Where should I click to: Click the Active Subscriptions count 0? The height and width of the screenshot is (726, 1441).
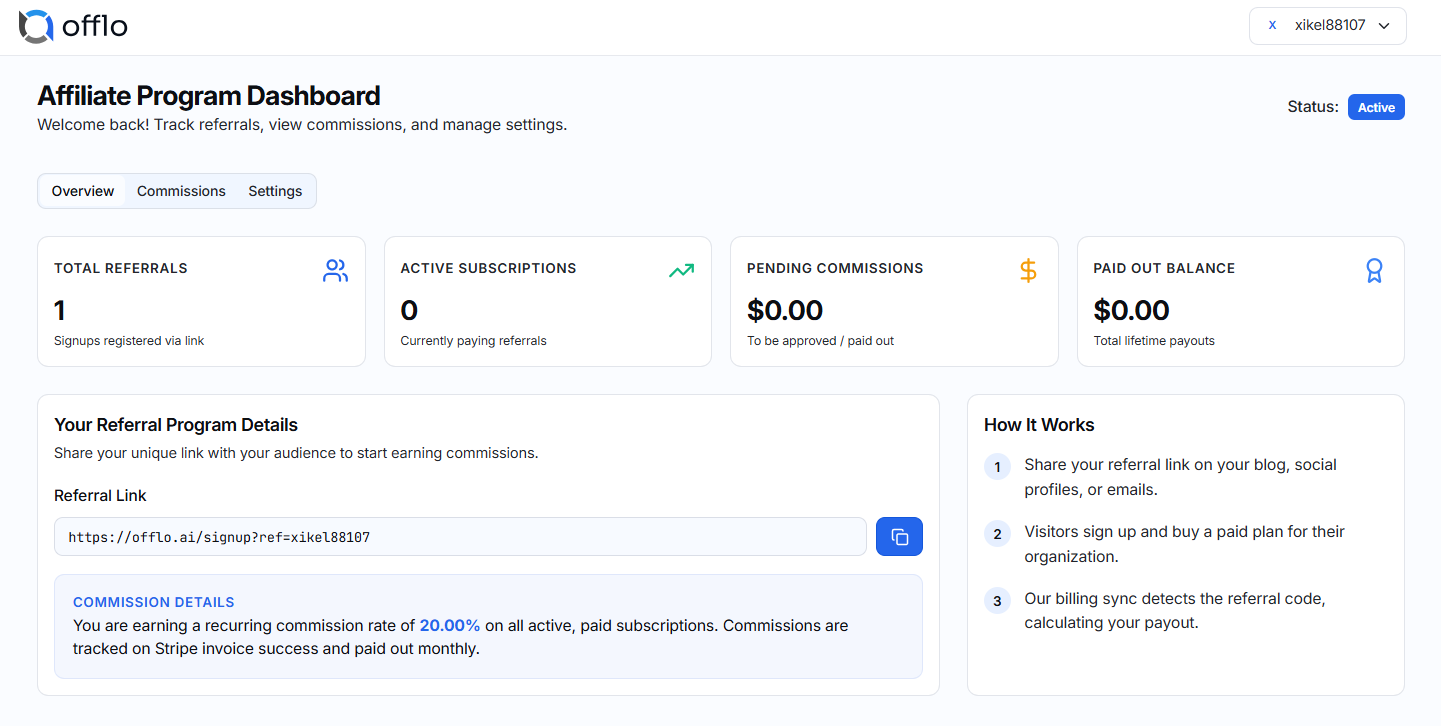coord(409,310)
